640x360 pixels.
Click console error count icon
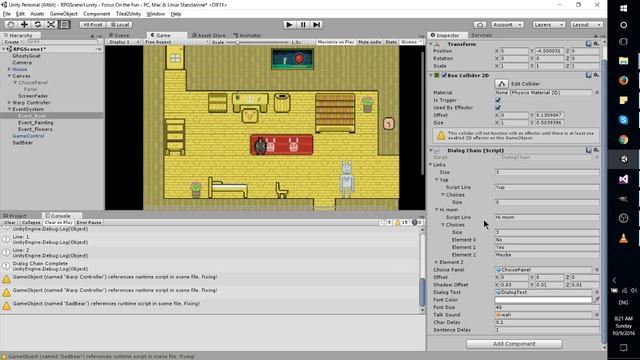(x=417, y=222)
